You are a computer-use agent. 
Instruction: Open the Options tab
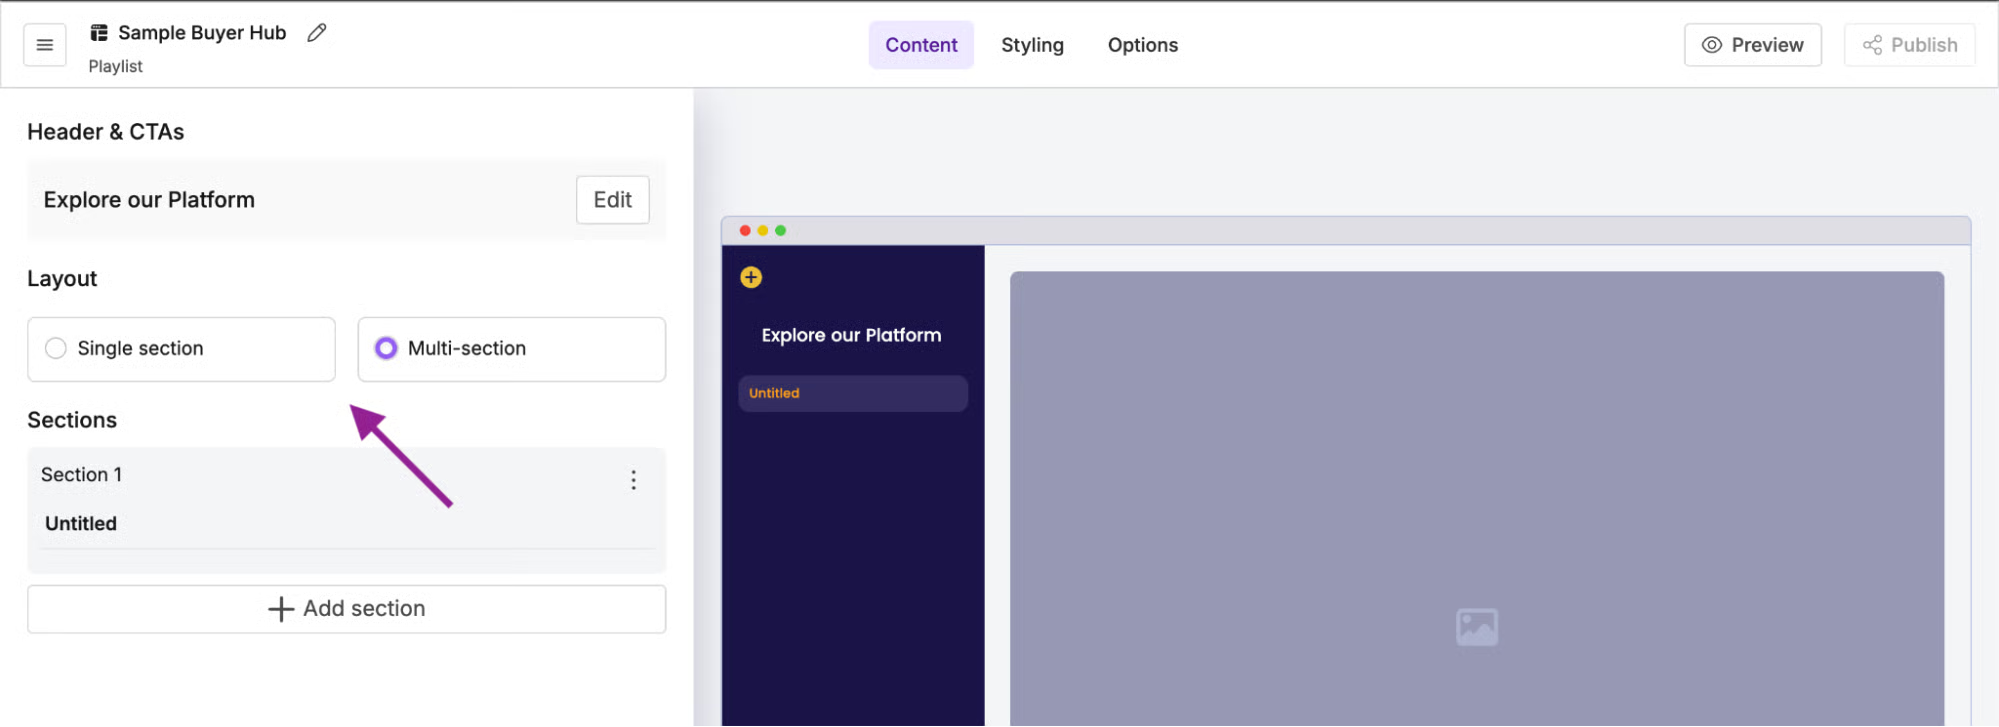(x=1142, y=45)
